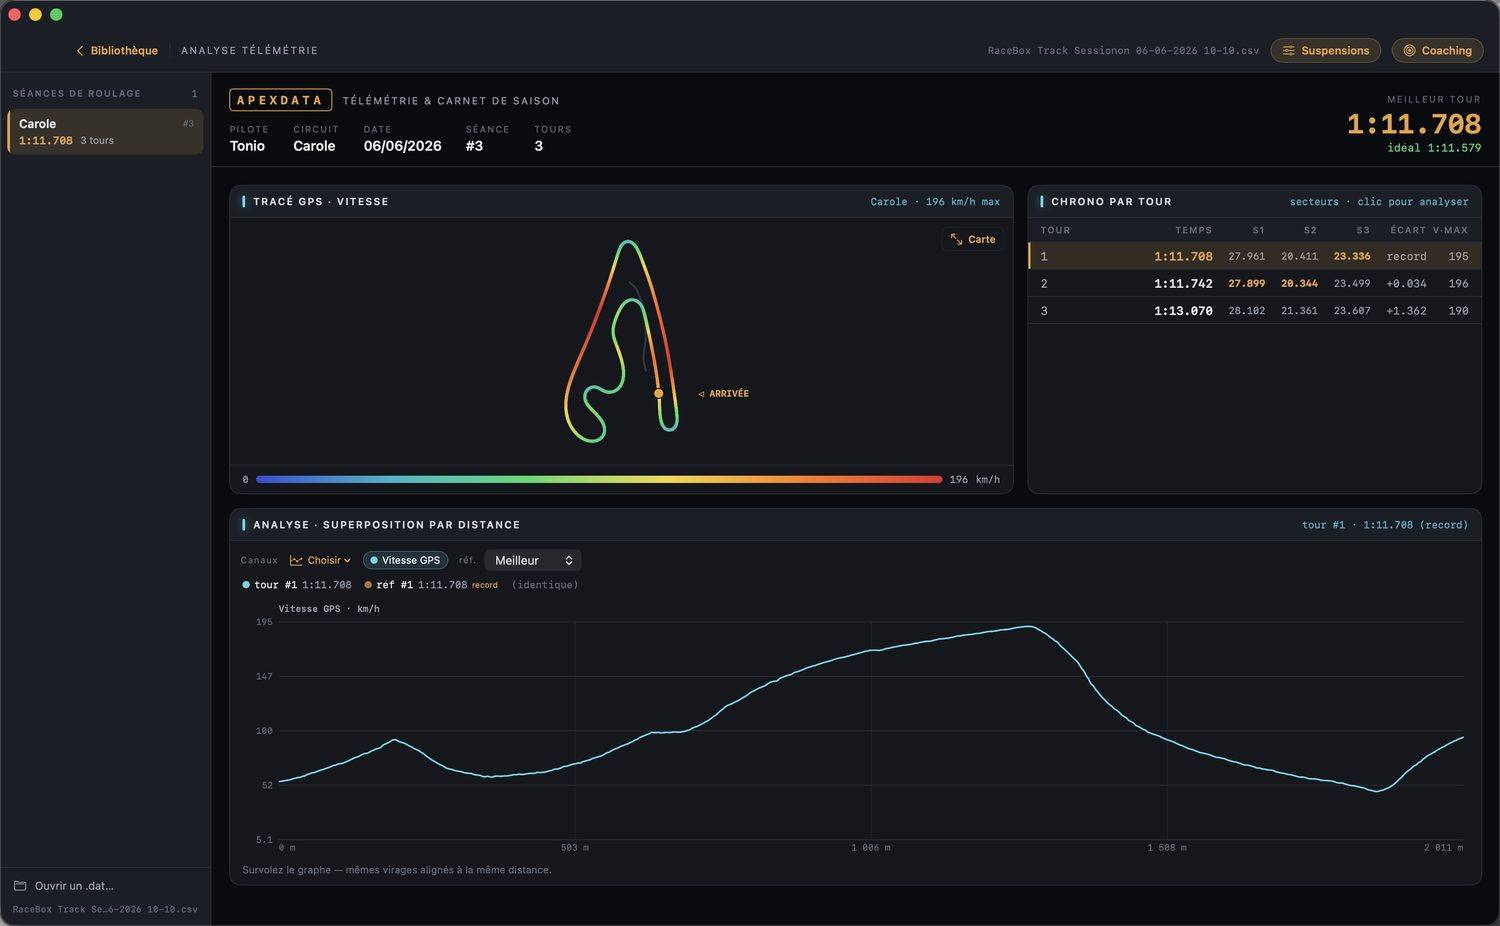This screenshot has width=1500, height=926.
Task: Select lap 1 row with time 1:11.708
Action: [x=1254, y=257]
